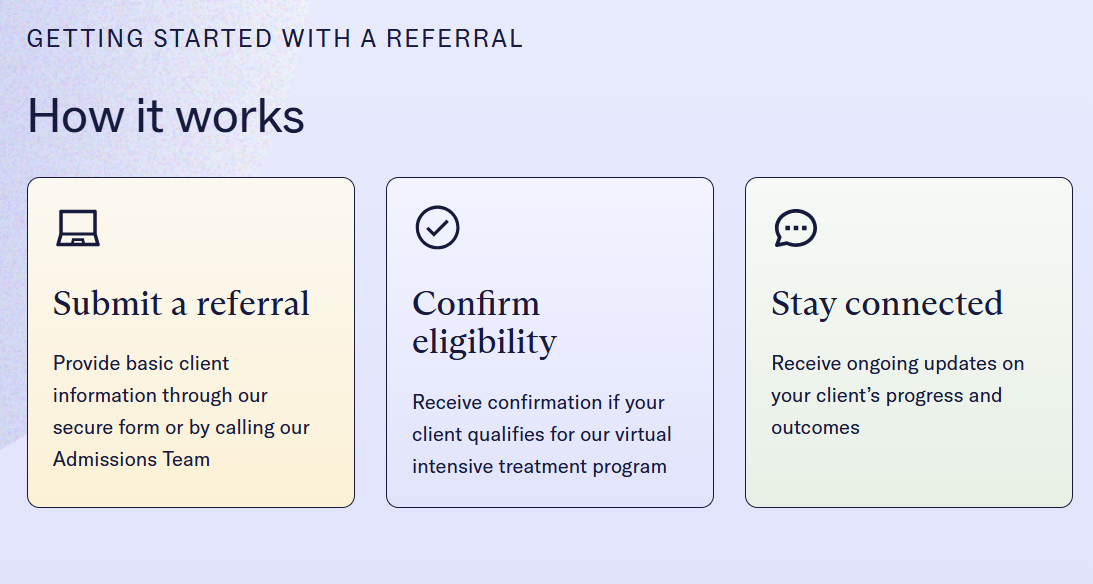Click the laptop icon on the referral card
The width and height of the screenshot is (1093, 584).
coord(78,228)
